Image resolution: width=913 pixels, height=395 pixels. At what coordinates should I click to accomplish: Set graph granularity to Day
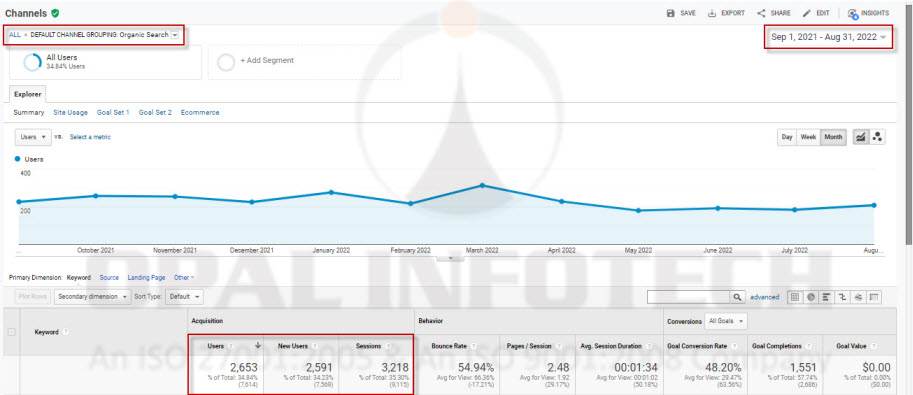coord(787,137)
